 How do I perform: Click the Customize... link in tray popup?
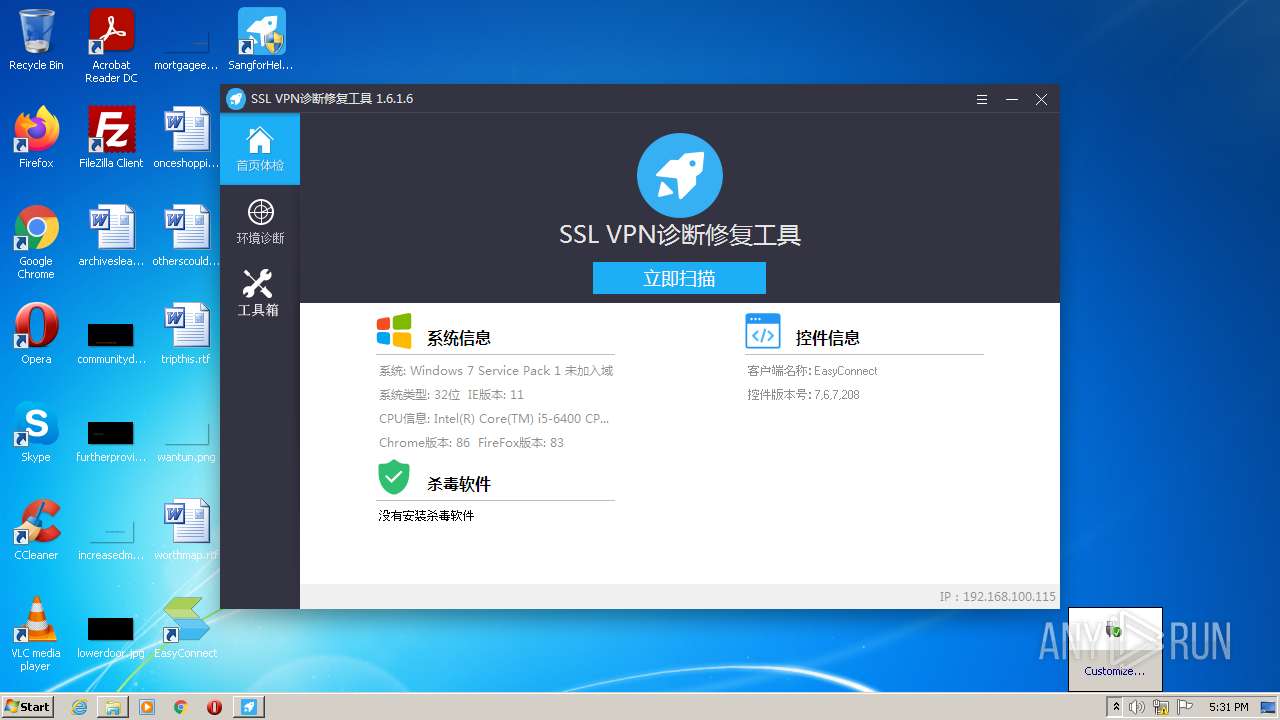(1115, 671)
